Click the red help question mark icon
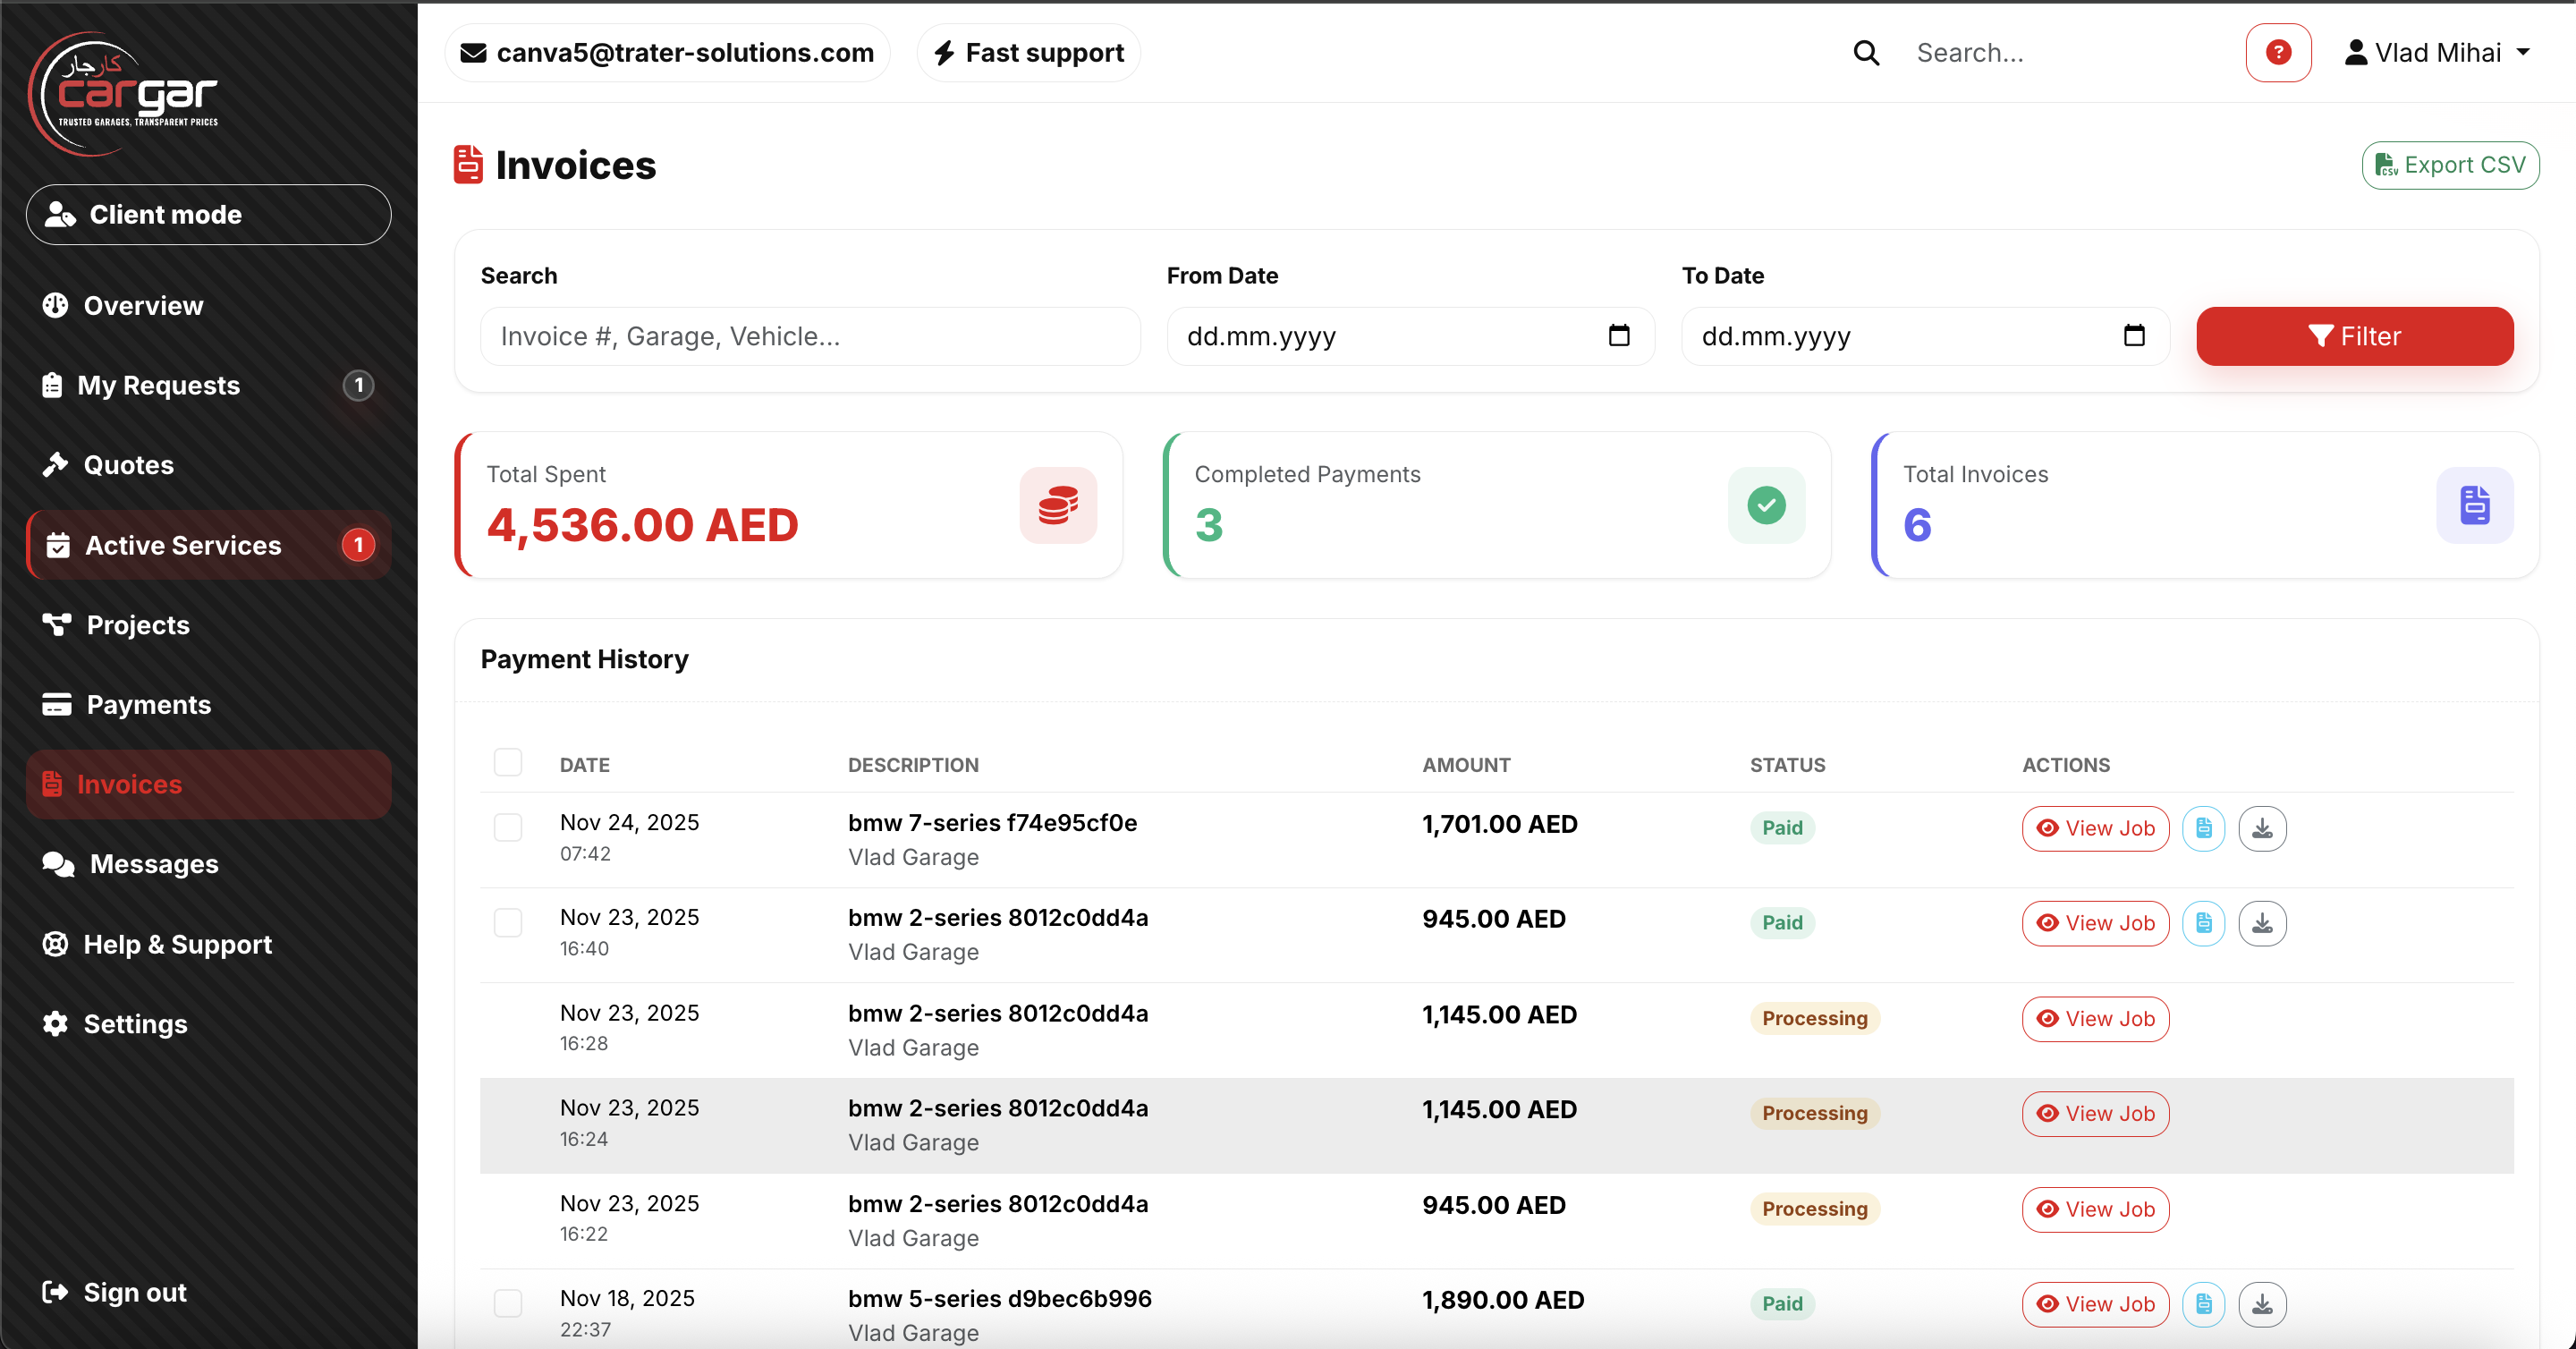 point(2277,52)
